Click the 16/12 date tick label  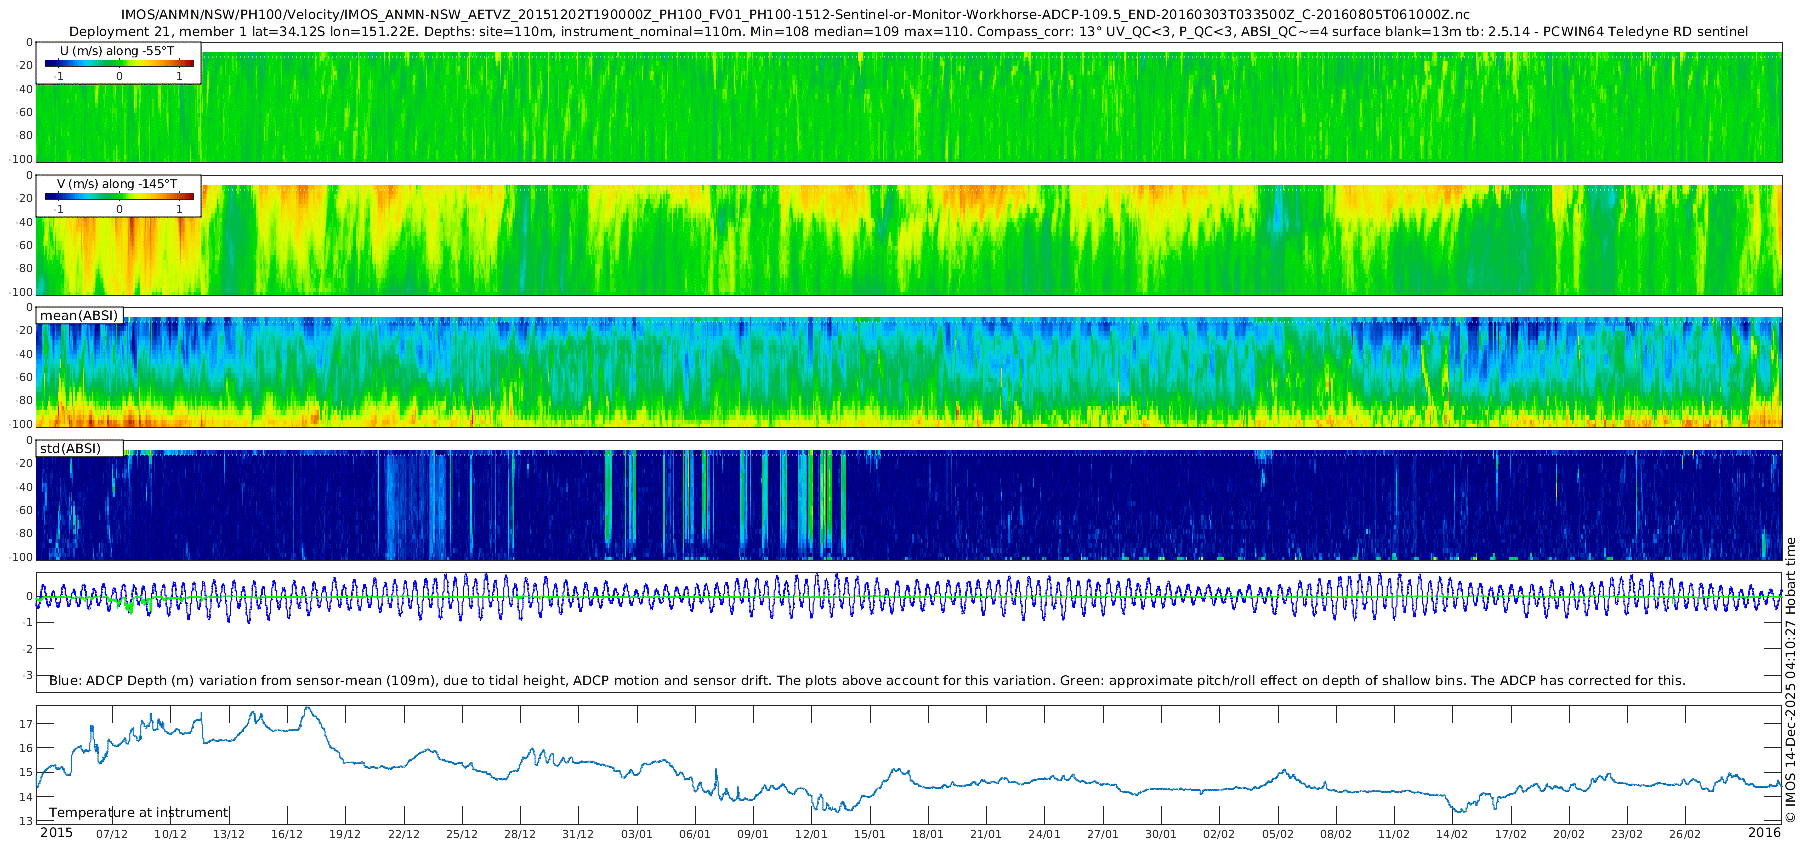point(287,834)
